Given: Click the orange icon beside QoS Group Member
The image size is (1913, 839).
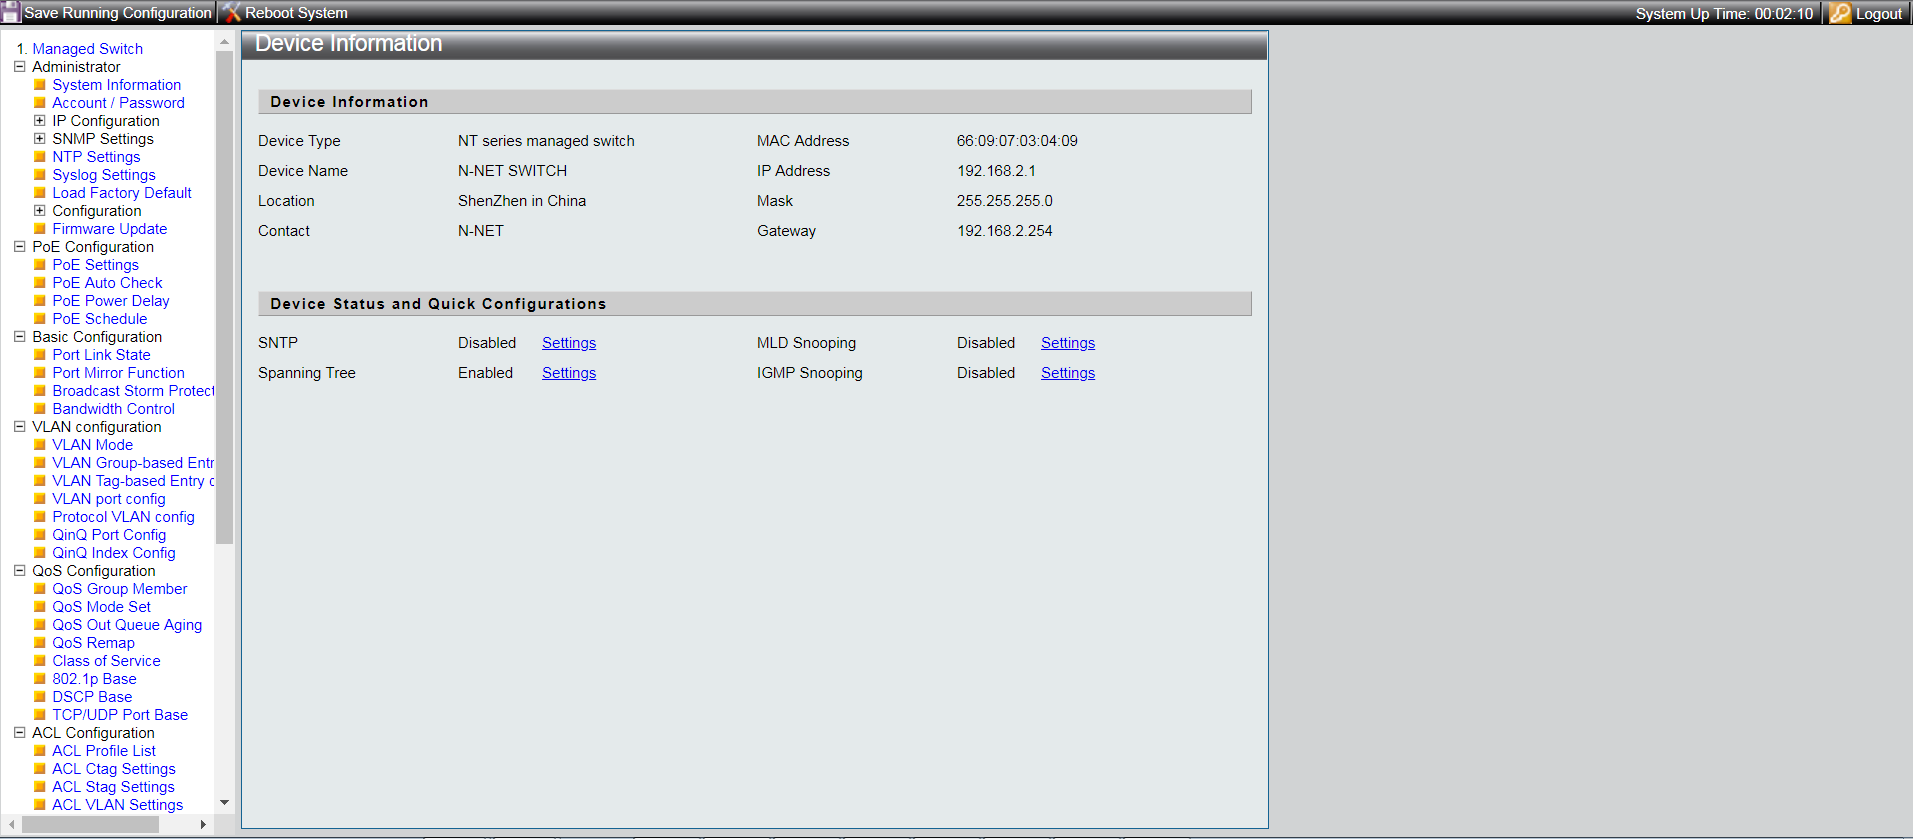Looking at the screenshot, I should (x=40, y=589).
